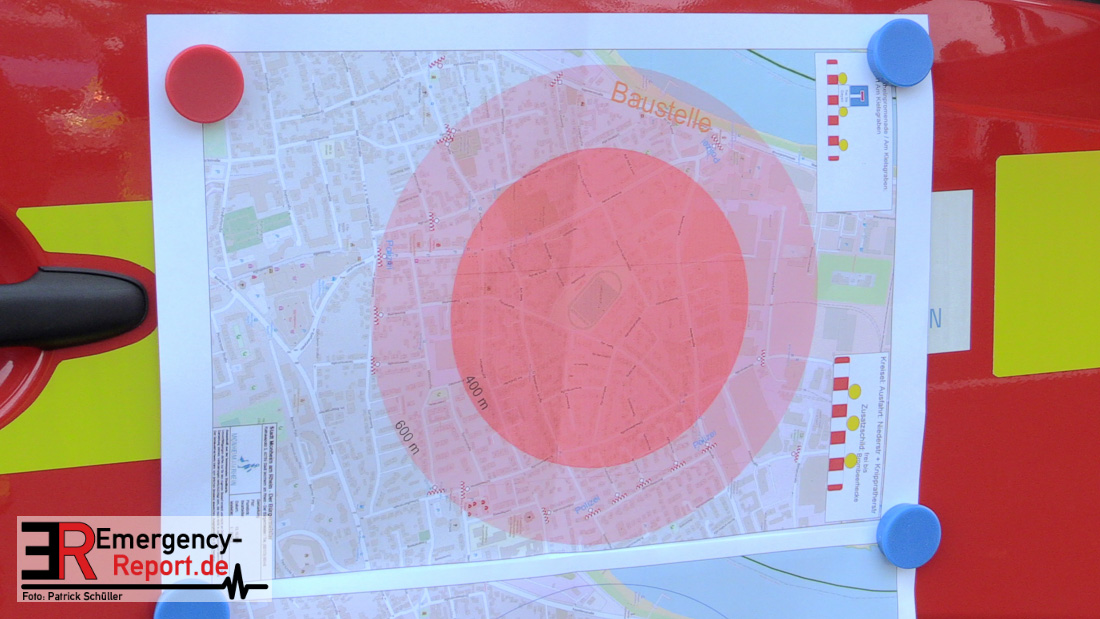Screen dimensions: 1100x619
Task: Click the blue magnet at top-right corner
Action: click(900, 53)
